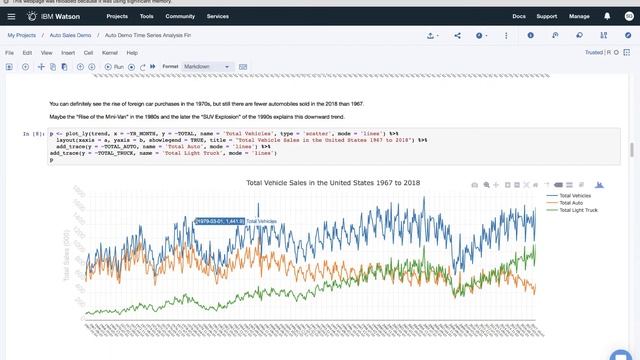This screenshot has width=640, height=360.
Task: Click the save notebook icon
Action: 9,67
